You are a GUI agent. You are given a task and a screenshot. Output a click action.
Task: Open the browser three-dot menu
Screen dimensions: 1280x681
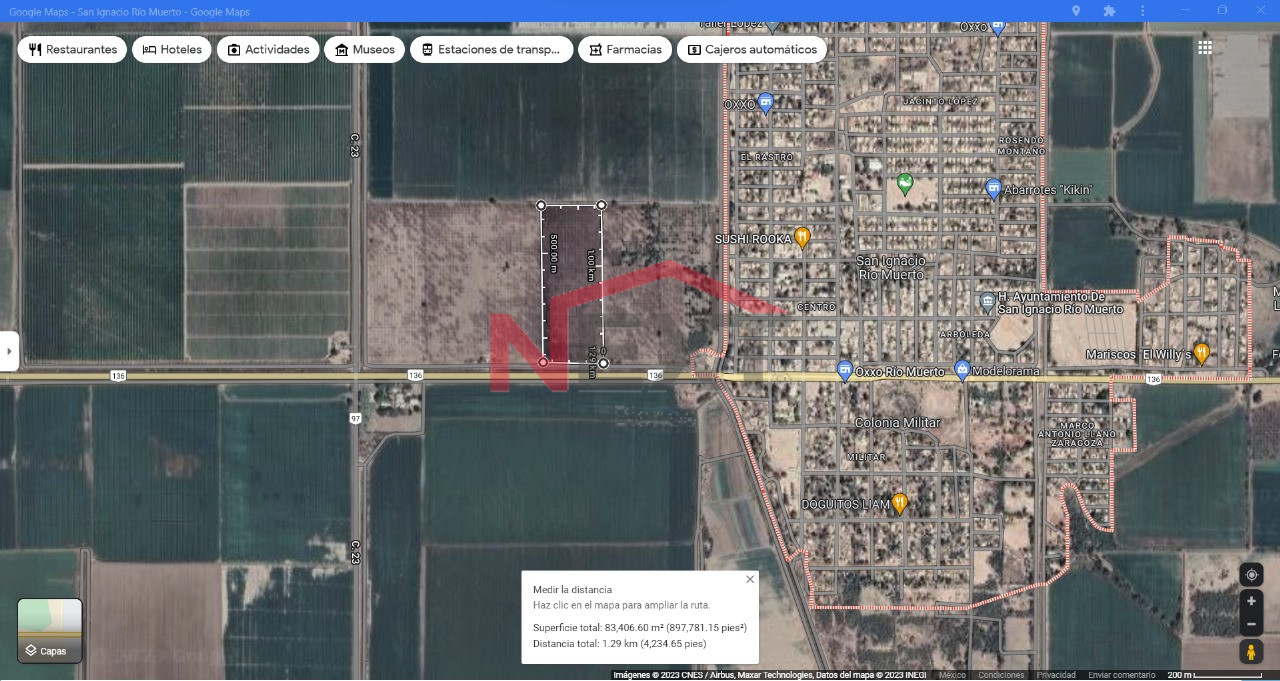(x=1142, y=11)
